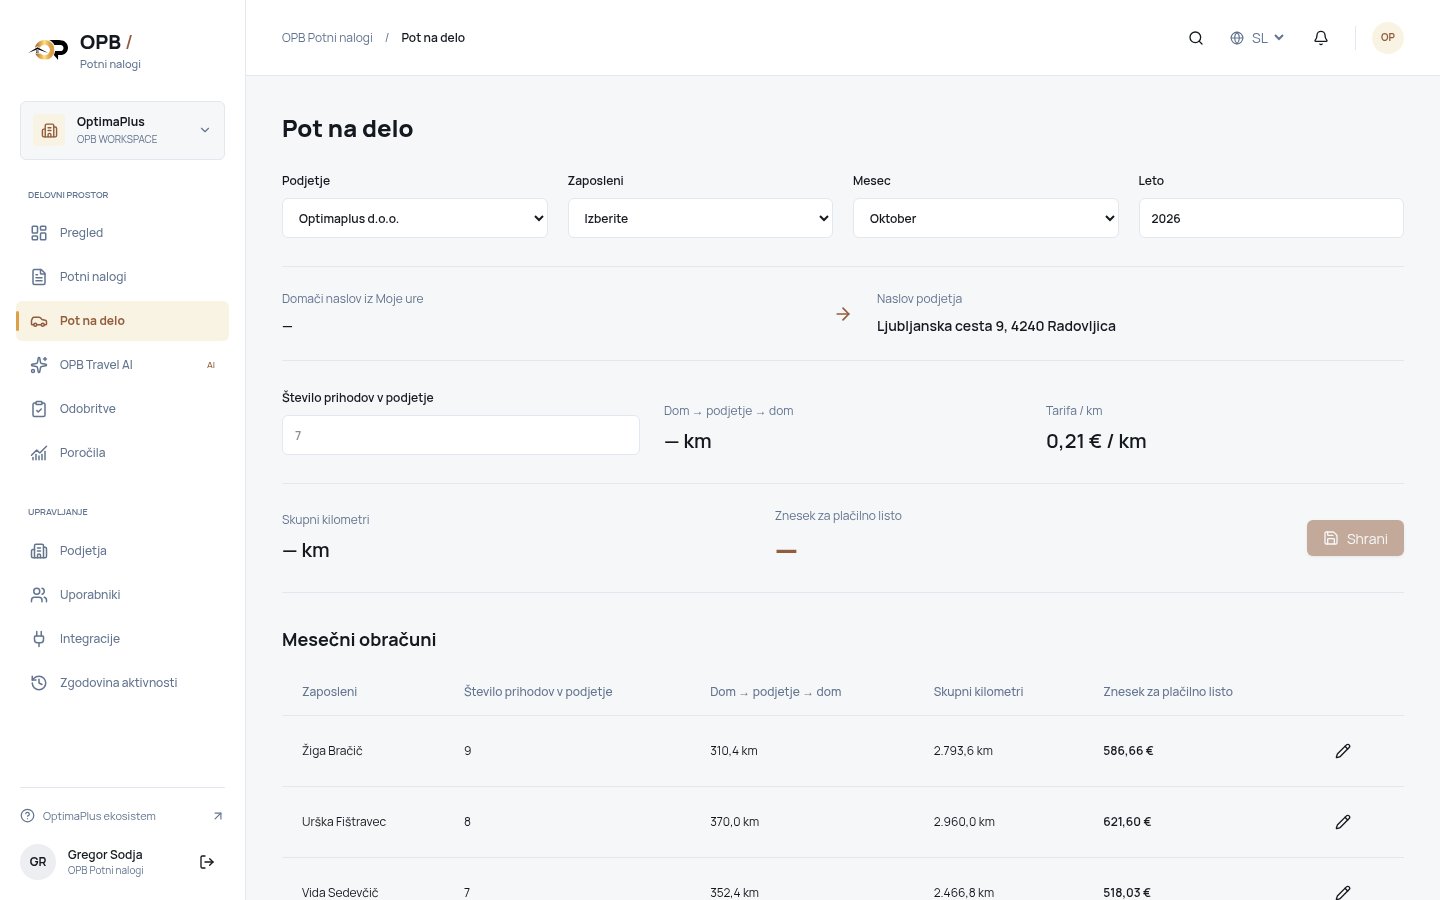The image size is (1440, 900).
Task: Open the Zaposleni Izberite dropdown
Action: coord(700,218)
